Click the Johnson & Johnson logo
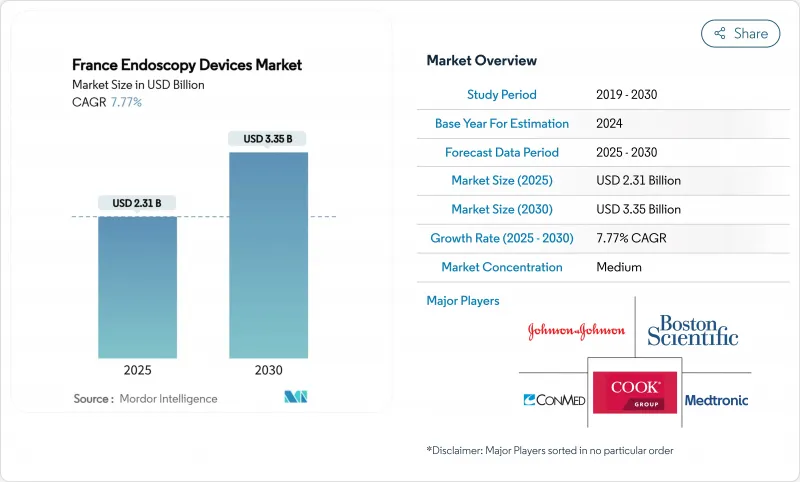This screenshot has width=800, height=482. click(x=576, y=331)
